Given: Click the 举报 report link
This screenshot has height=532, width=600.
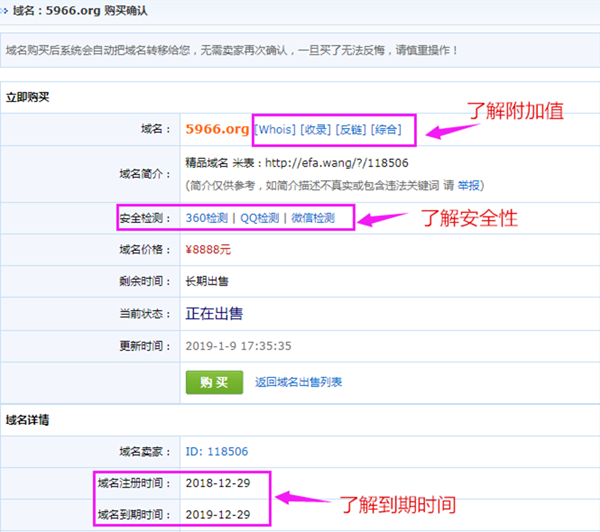Looking at the screenshot, I should click(468, 185).
